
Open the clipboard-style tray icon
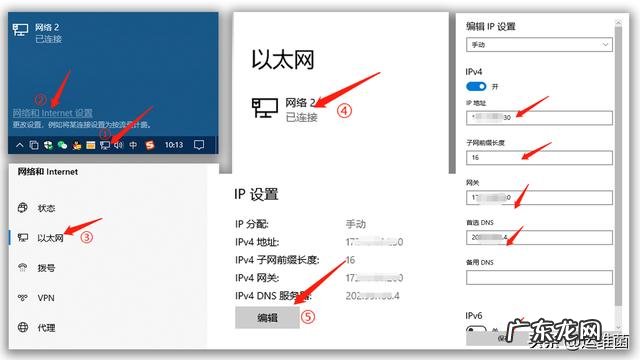tap(34, 145)
